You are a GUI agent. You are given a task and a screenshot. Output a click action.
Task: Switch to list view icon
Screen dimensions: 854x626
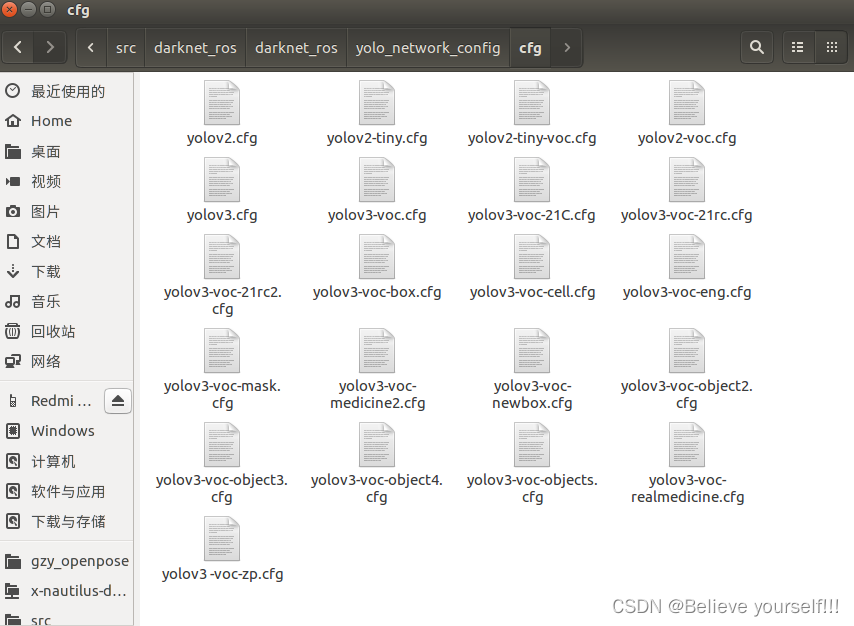pos(797,47)
